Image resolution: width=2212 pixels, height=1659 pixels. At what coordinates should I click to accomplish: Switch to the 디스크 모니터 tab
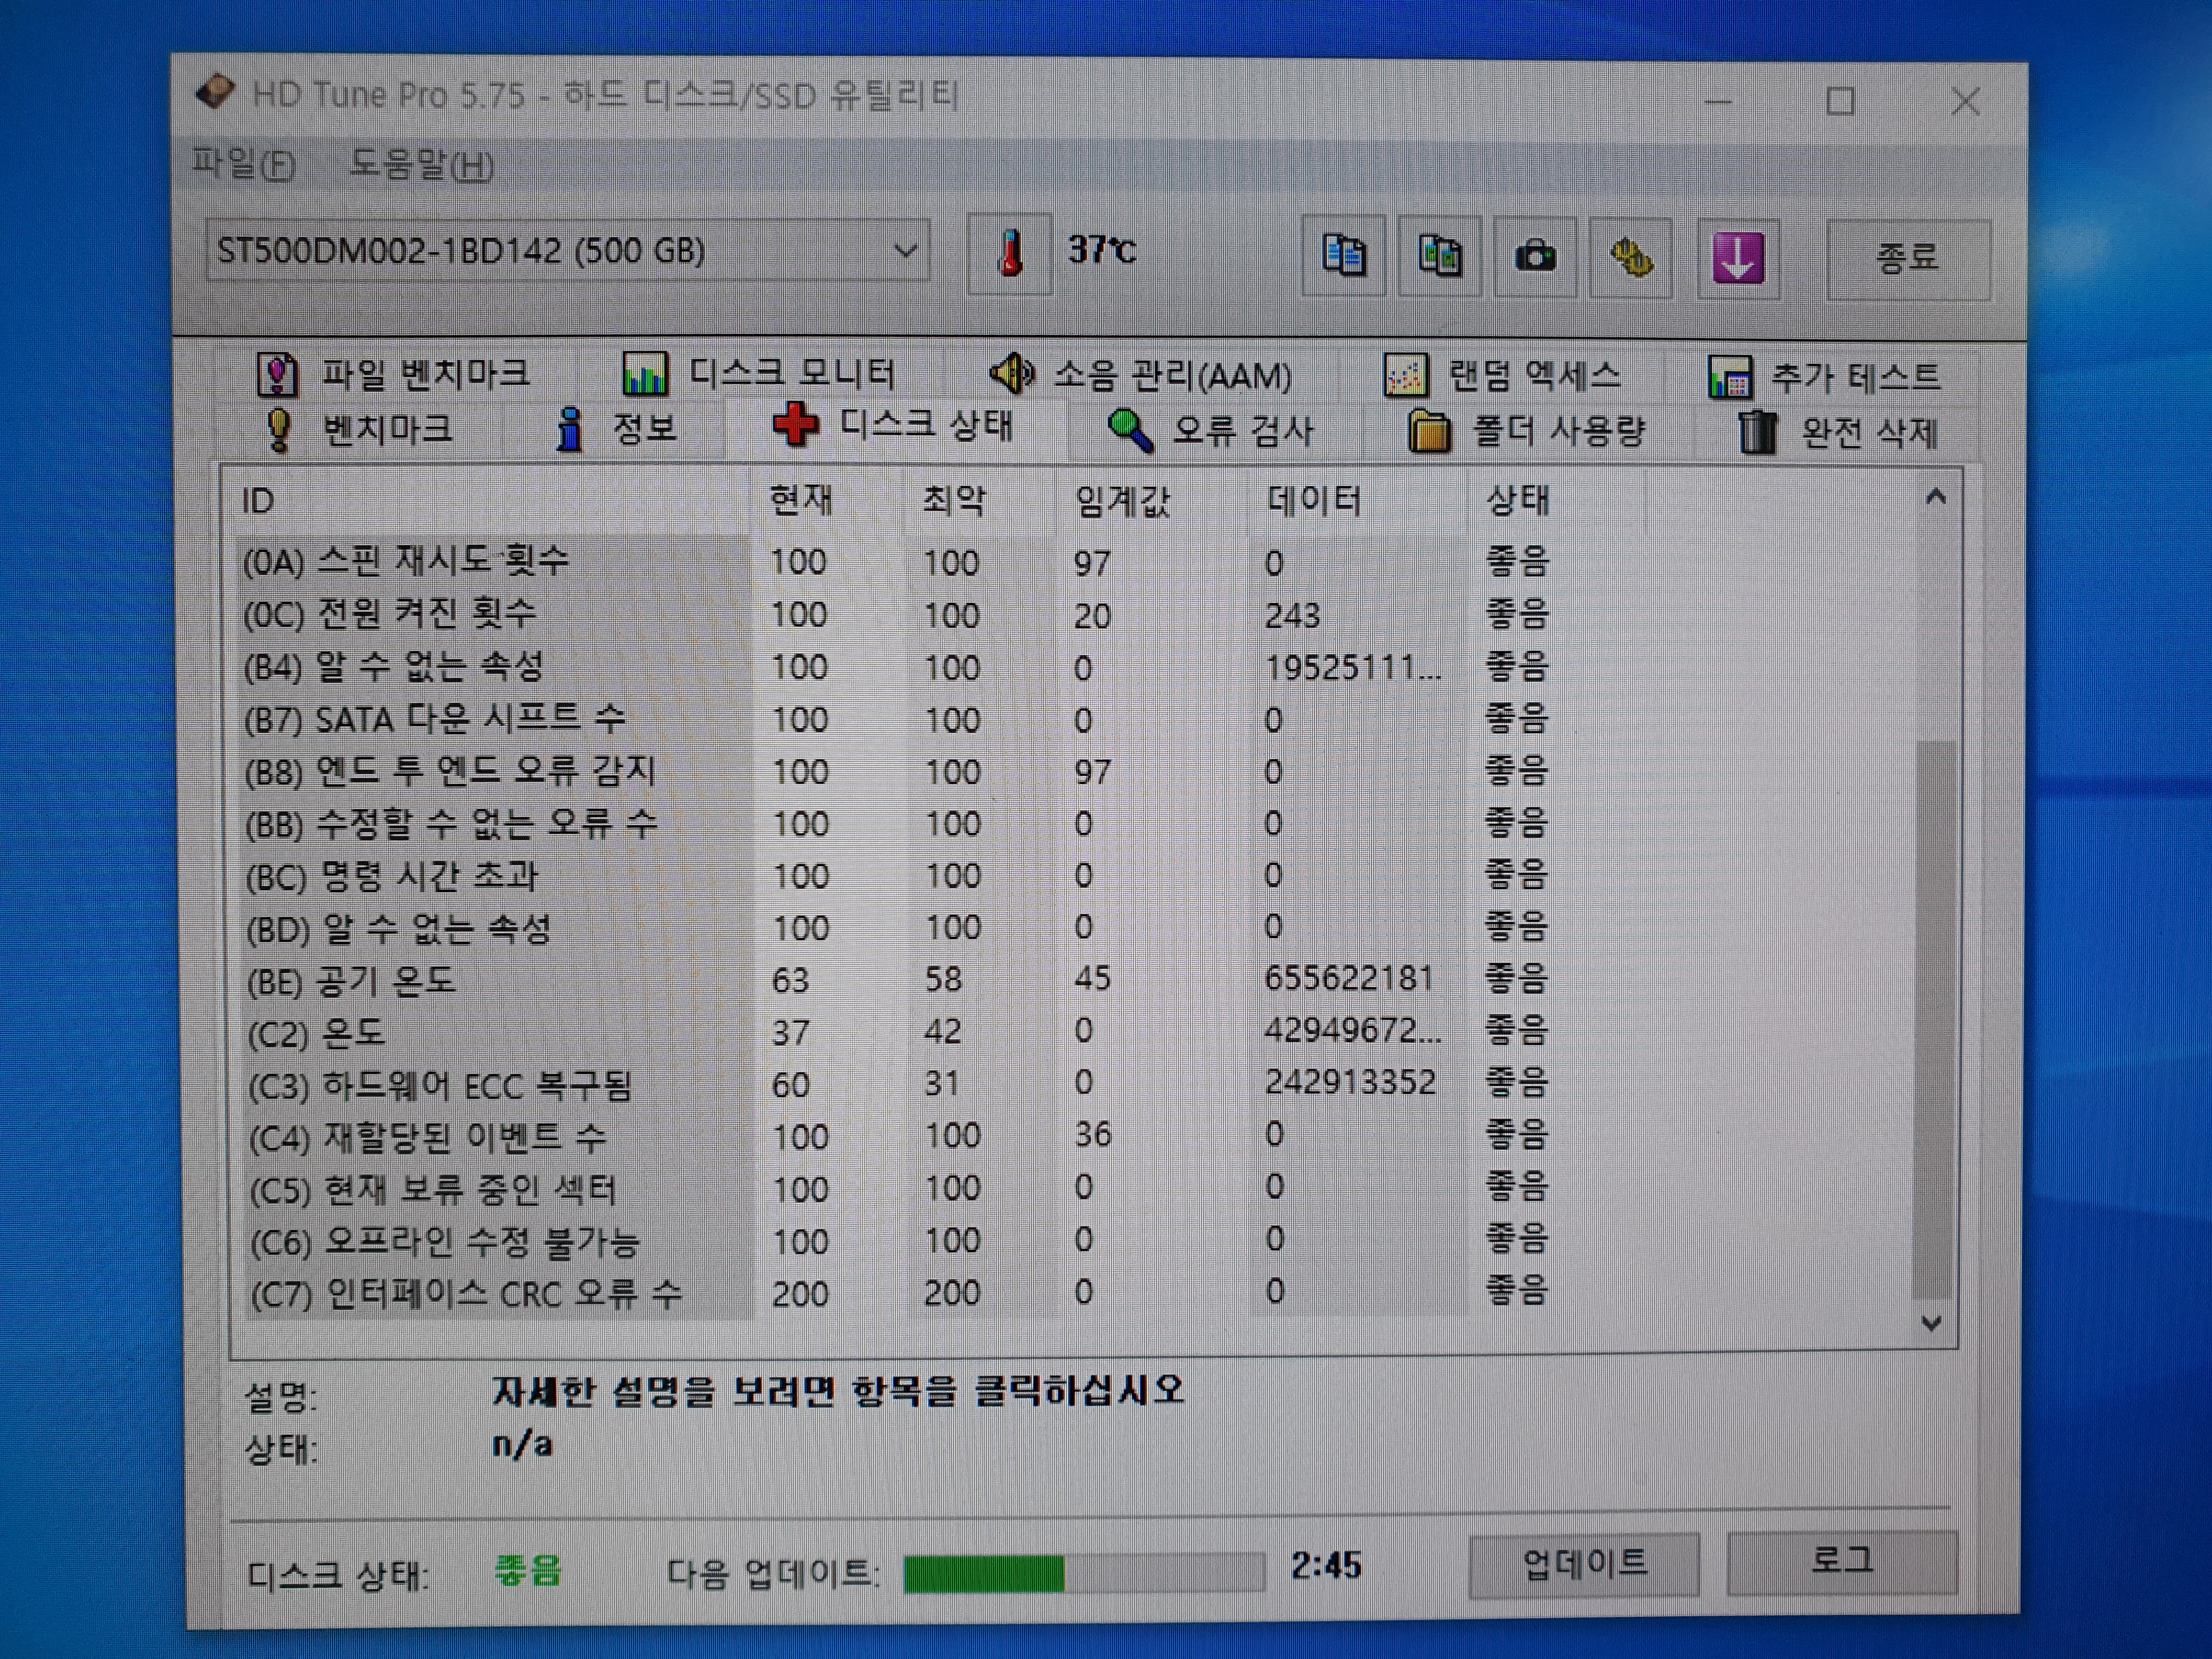(x=759, y=374)
